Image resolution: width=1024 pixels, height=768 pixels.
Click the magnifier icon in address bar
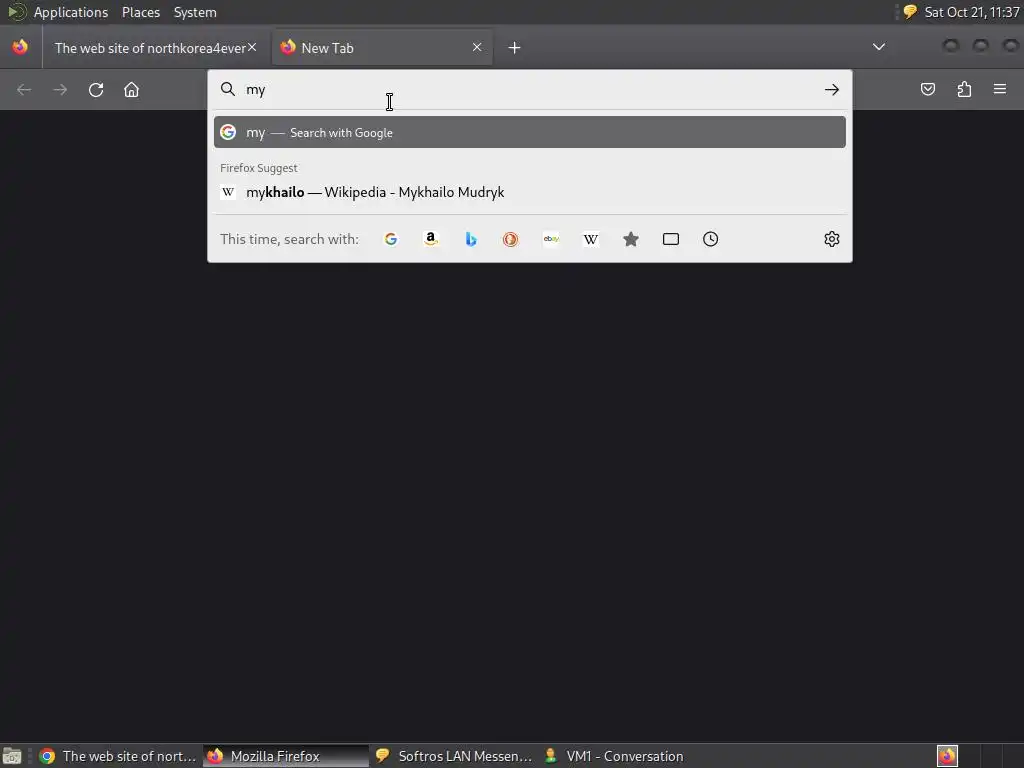(x=227, y=89)
